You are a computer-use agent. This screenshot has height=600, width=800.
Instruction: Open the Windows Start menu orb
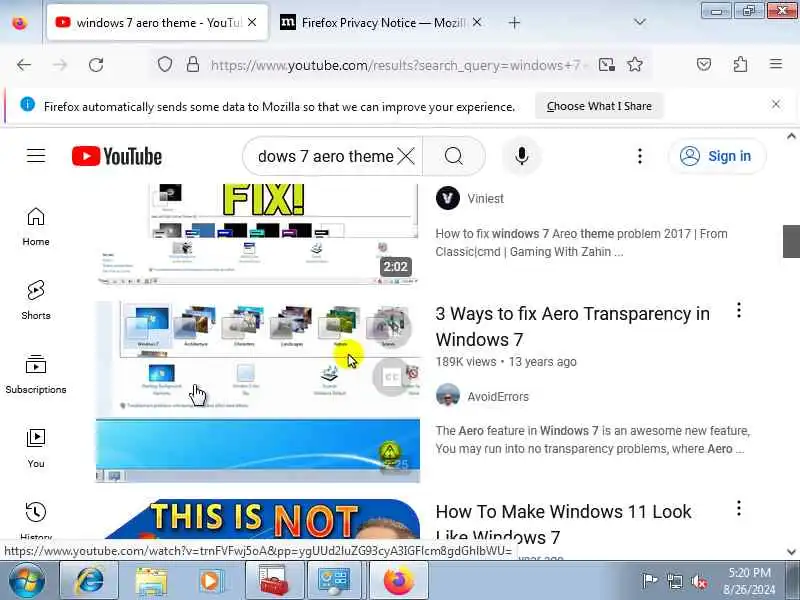(27, 581)
